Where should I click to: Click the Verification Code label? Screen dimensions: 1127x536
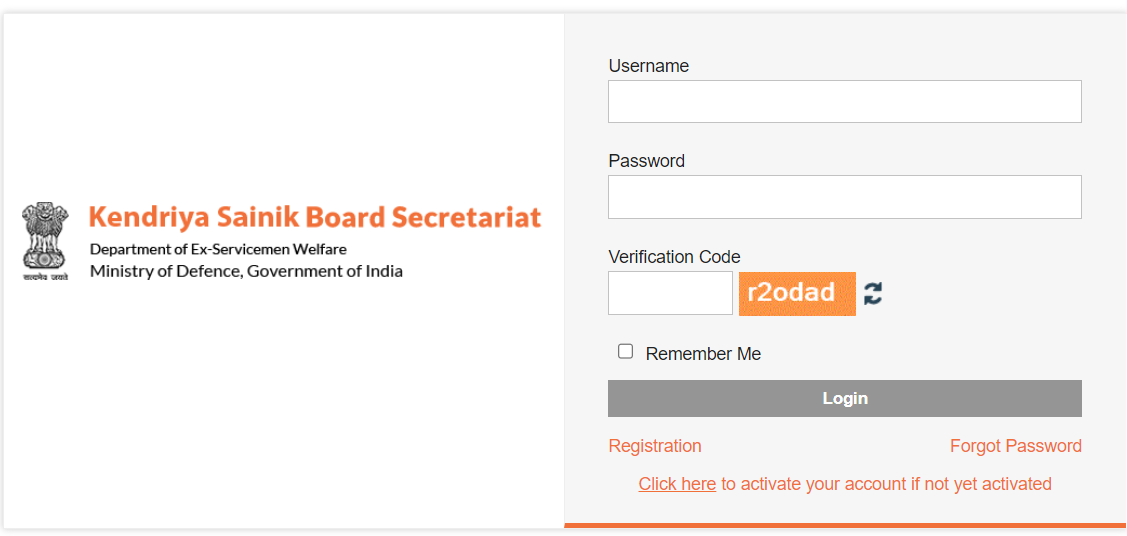674,257
